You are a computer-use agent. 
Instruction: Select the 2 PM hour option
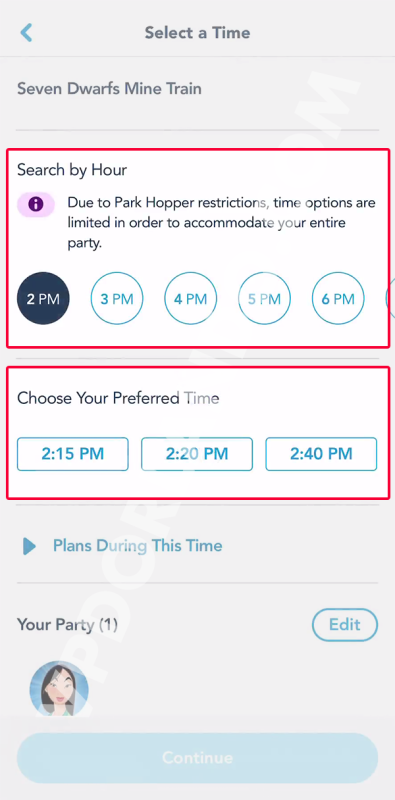pyautogui.click(x=43, y=298)
